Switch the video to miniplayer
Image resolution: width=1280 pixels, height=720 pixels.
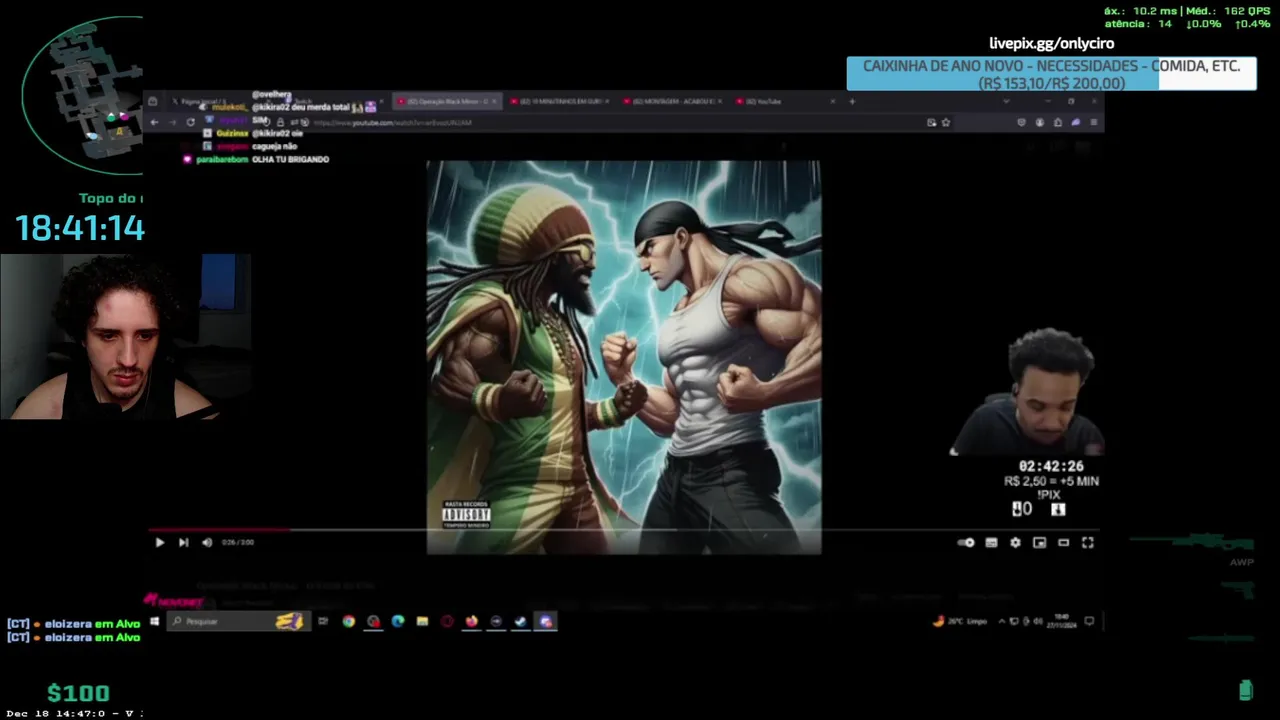(x=1039, y=542)
